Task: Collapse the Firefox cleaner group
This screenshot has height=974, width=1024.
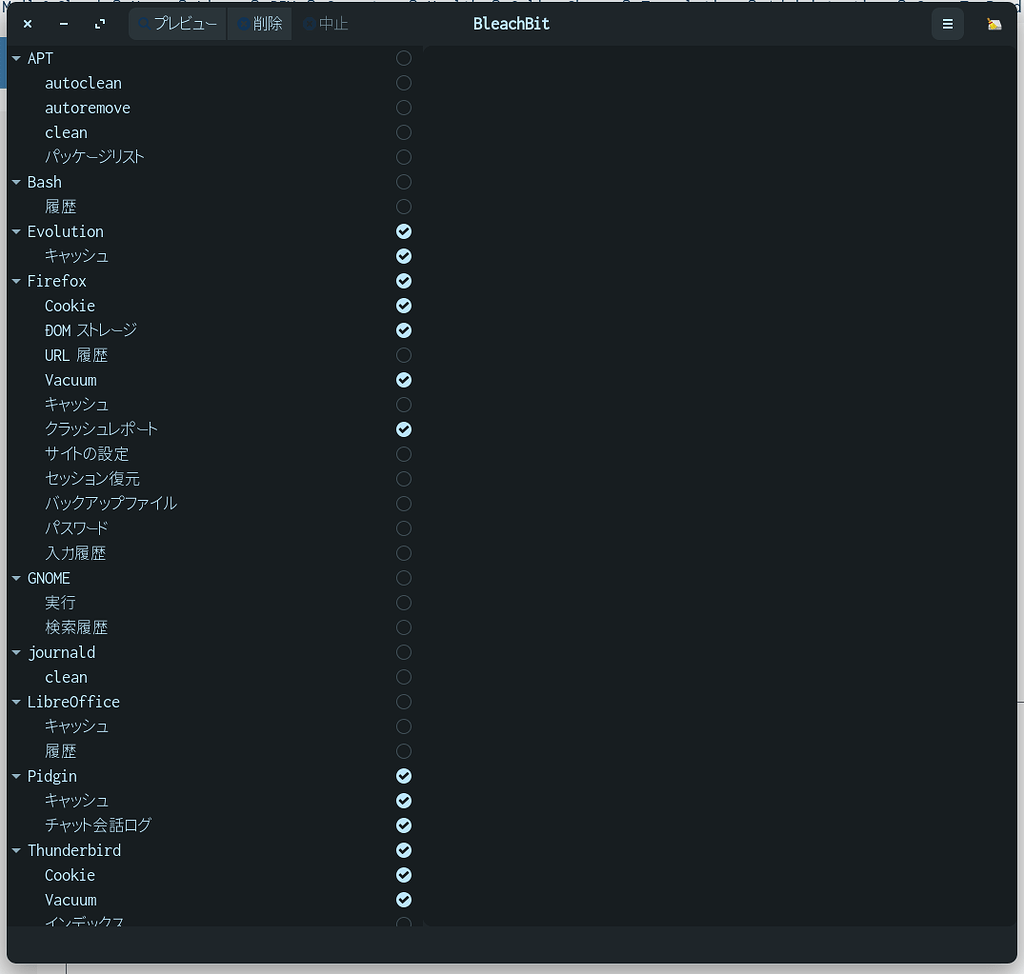Action: 15,281
